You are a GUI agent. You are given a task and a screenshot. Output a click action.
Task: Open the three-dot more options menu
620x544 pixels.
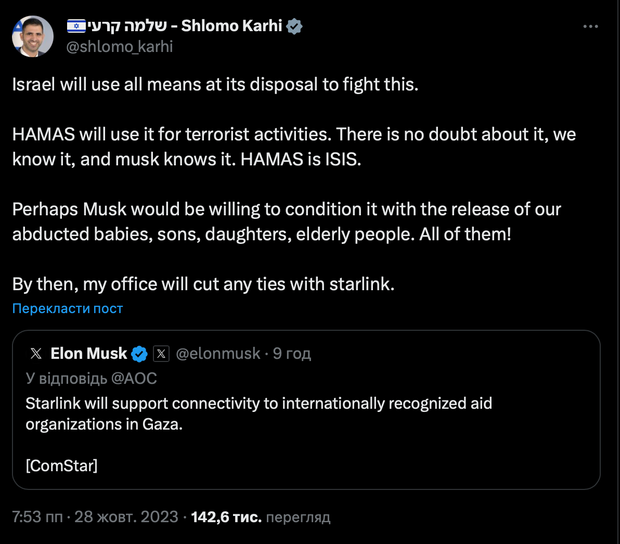coord(590,27)
